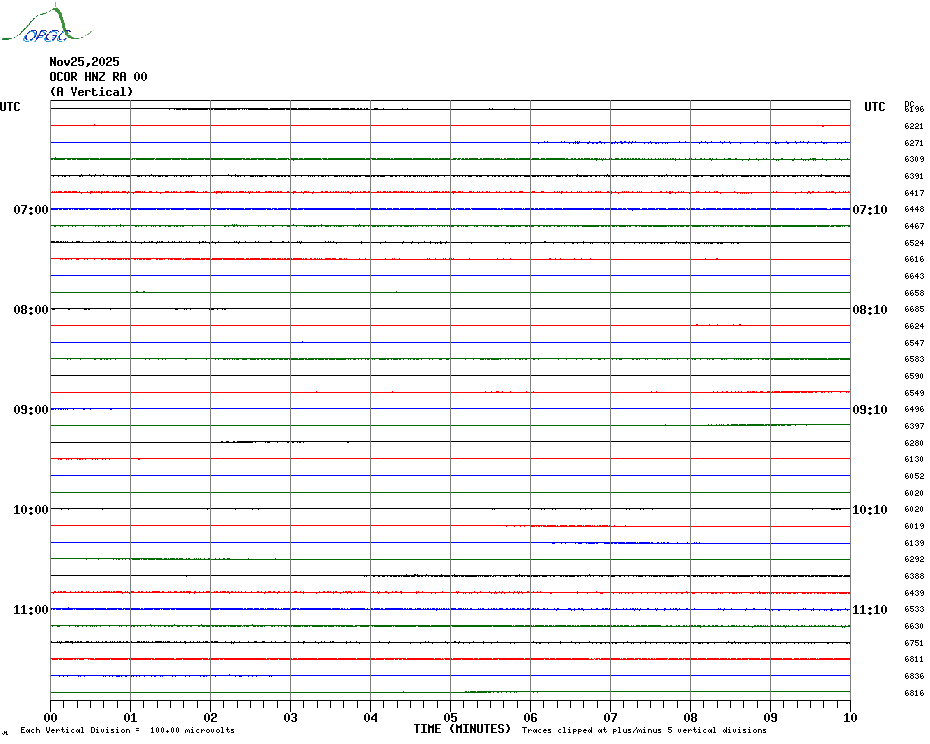Image resolution: width=930 pixels, height=744 pixels.
Task: Click the 00 minute tick on x-axis
Action: coord(51,717)
